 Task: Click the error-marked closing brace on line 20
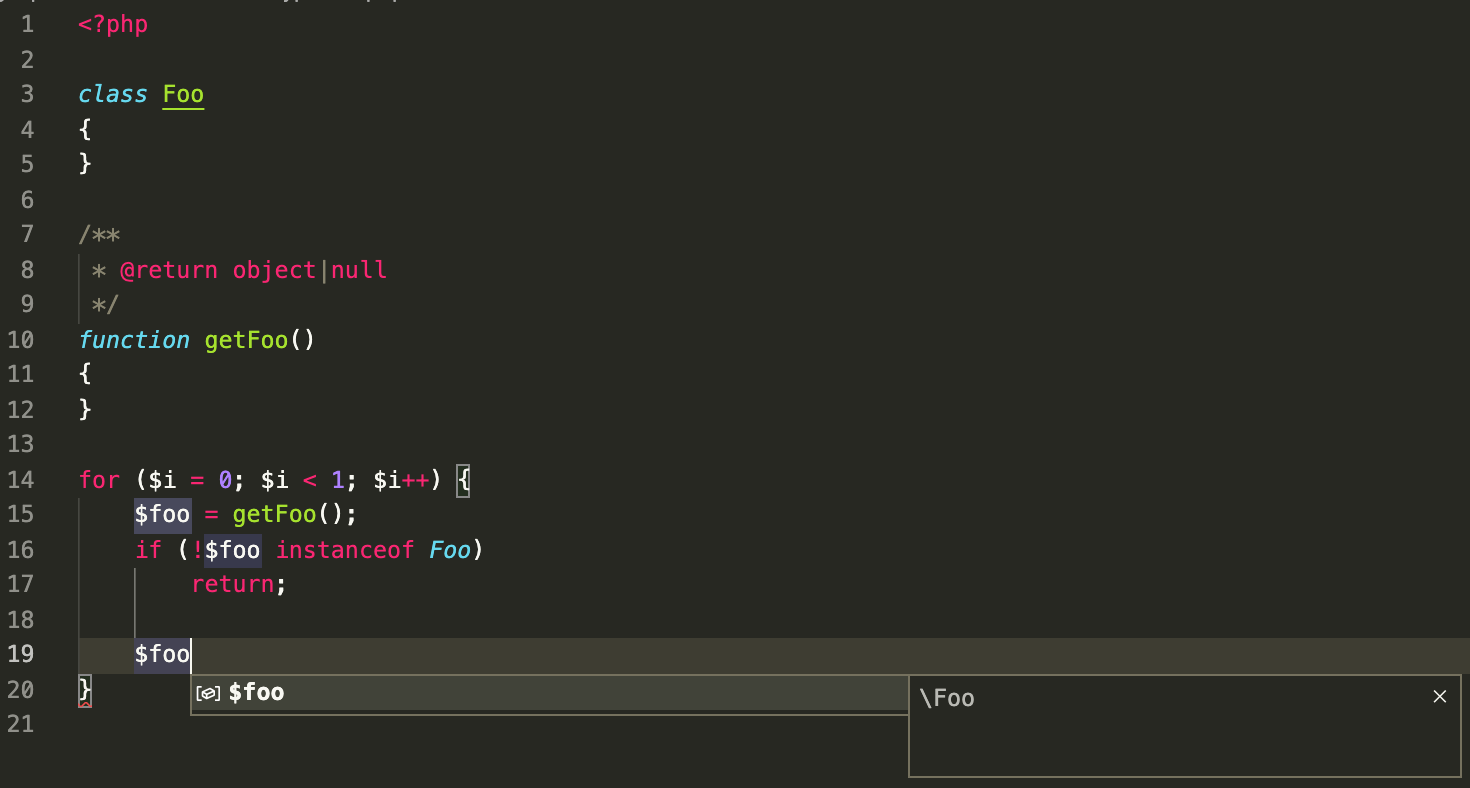(83, 689)
